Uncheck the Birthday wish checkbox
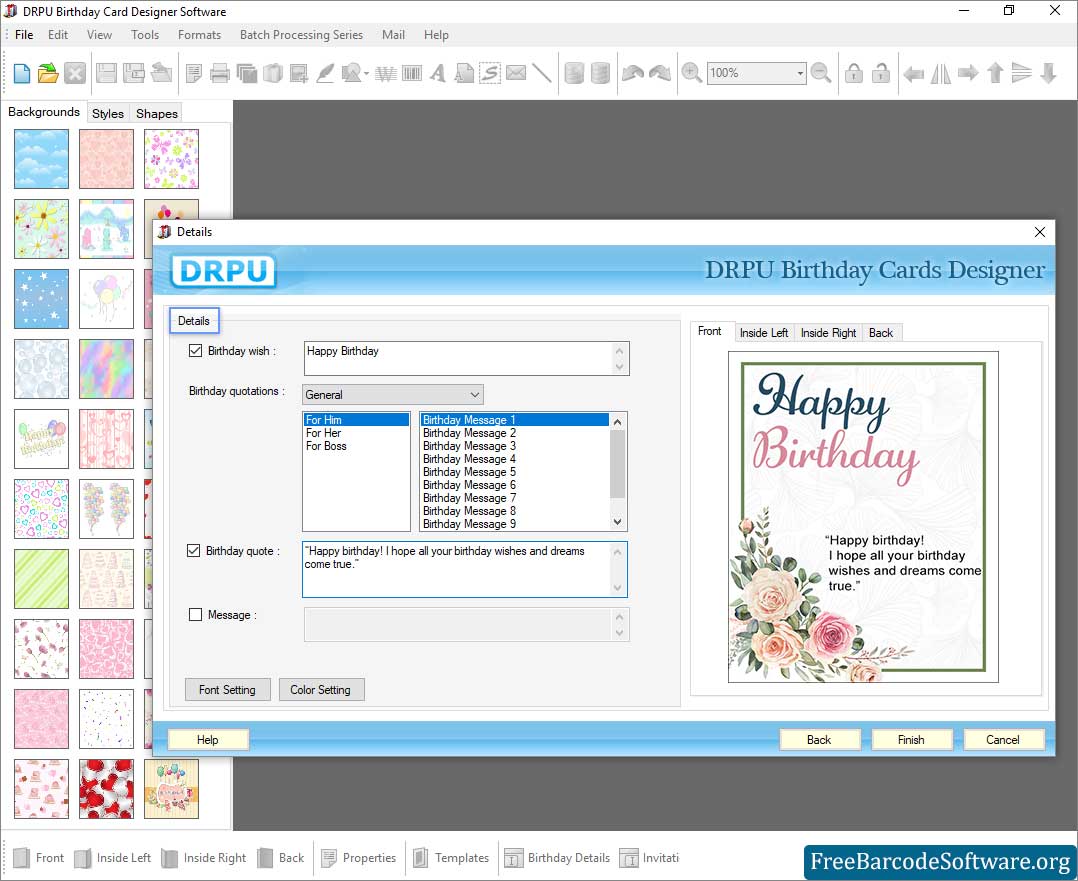The height and width of the screenshot is (881, 1078). tap(195, 351)
